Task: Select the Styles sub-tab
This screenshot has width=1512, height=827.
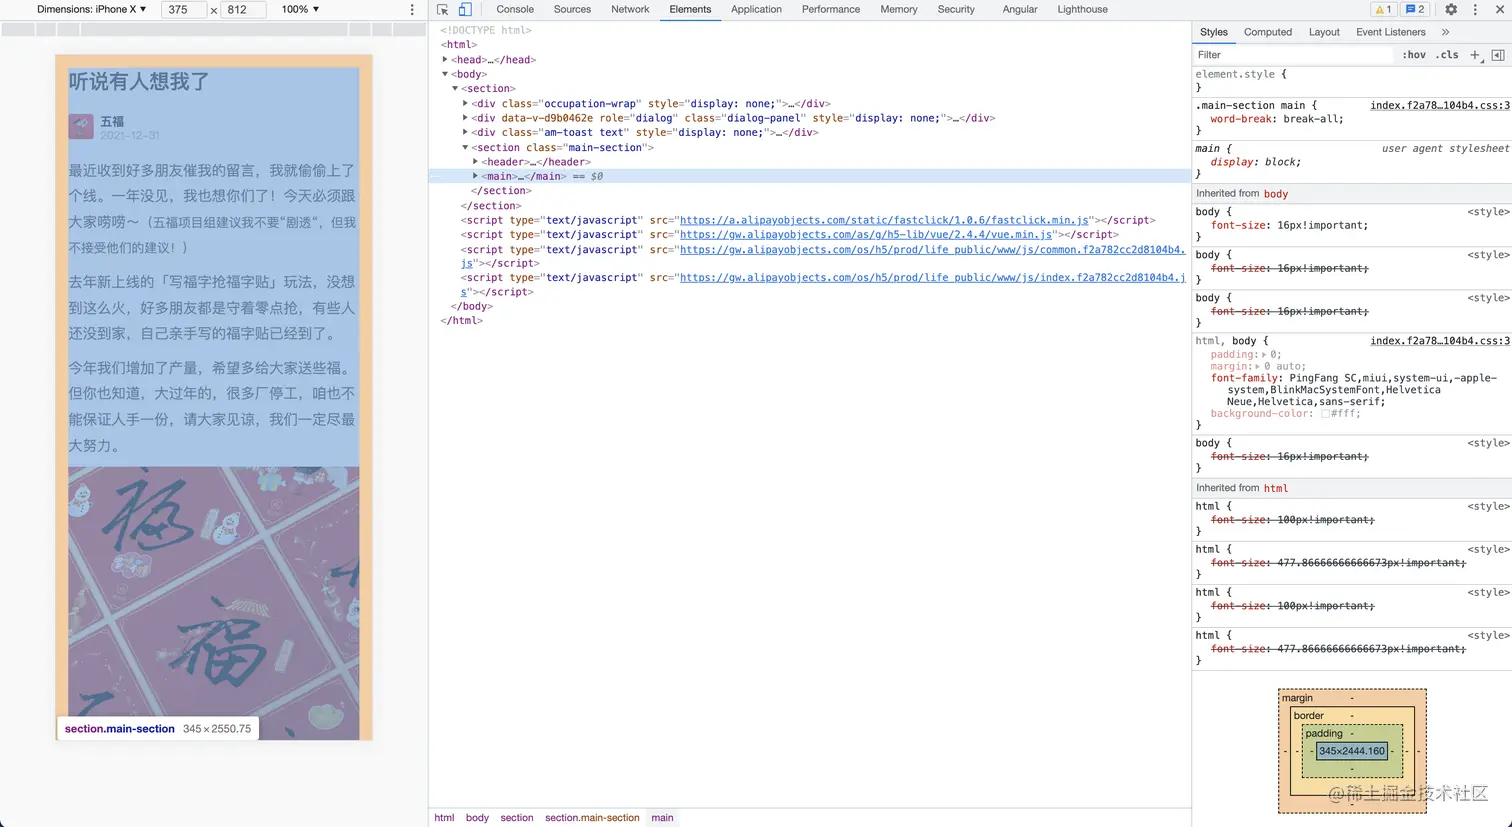Action: click(x=1214, y=32)
